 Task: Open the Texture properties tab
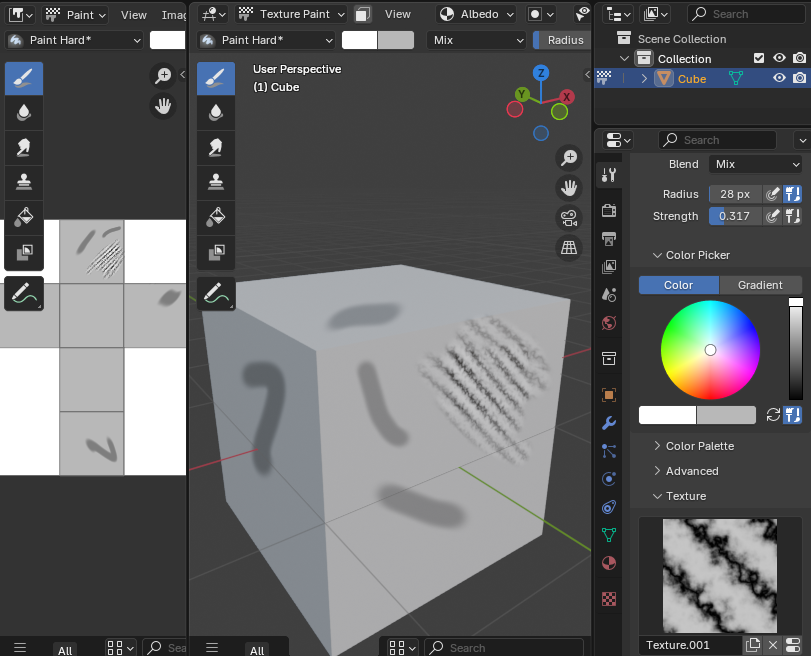(x=609, y=599)
